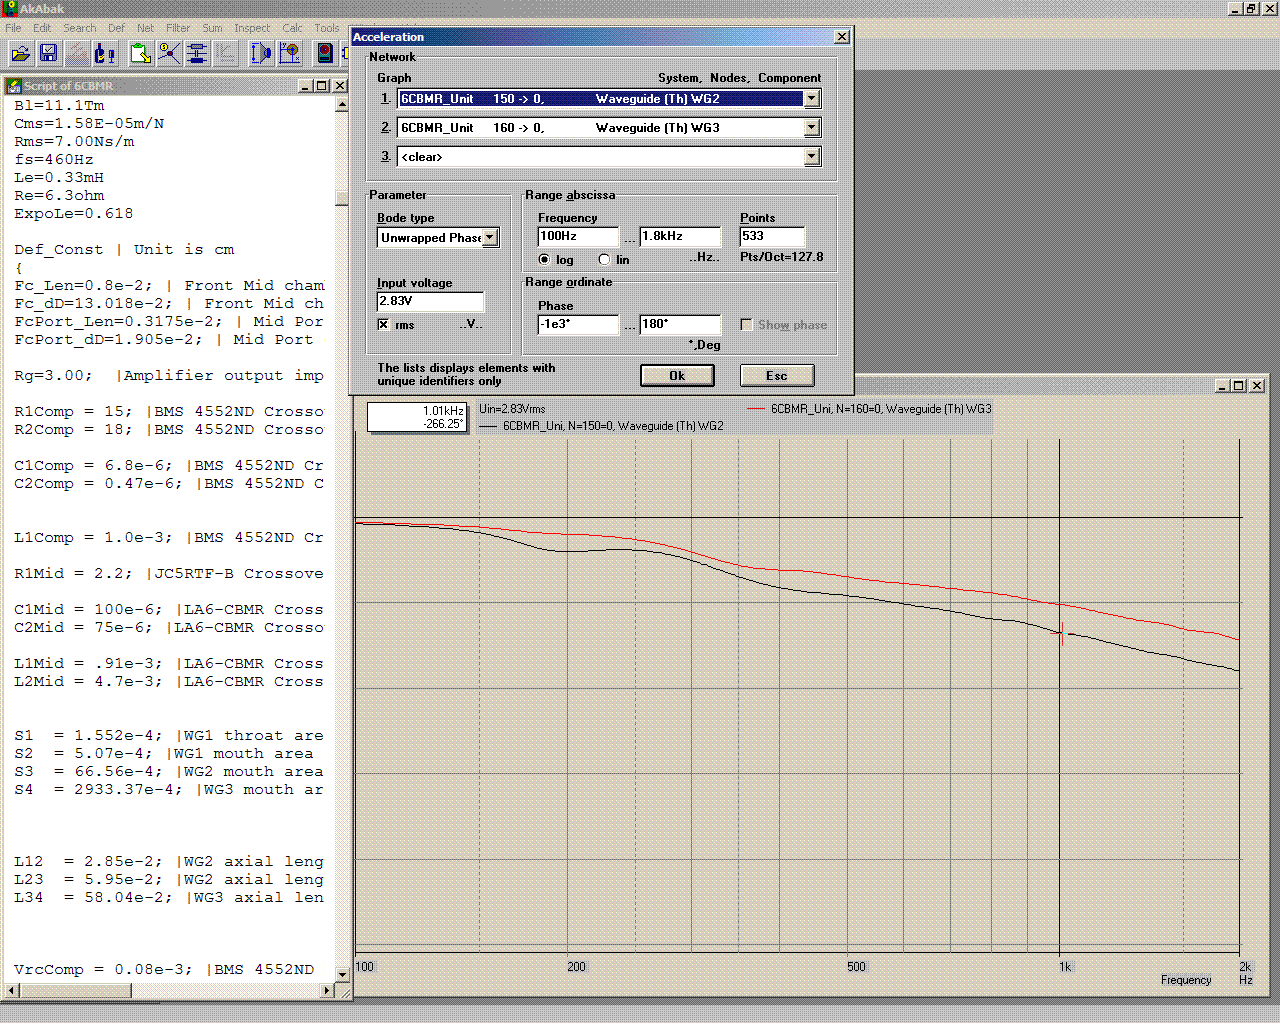Open the Inspect menu
The image size is (1280, 1024).
[x=252, y=28]
